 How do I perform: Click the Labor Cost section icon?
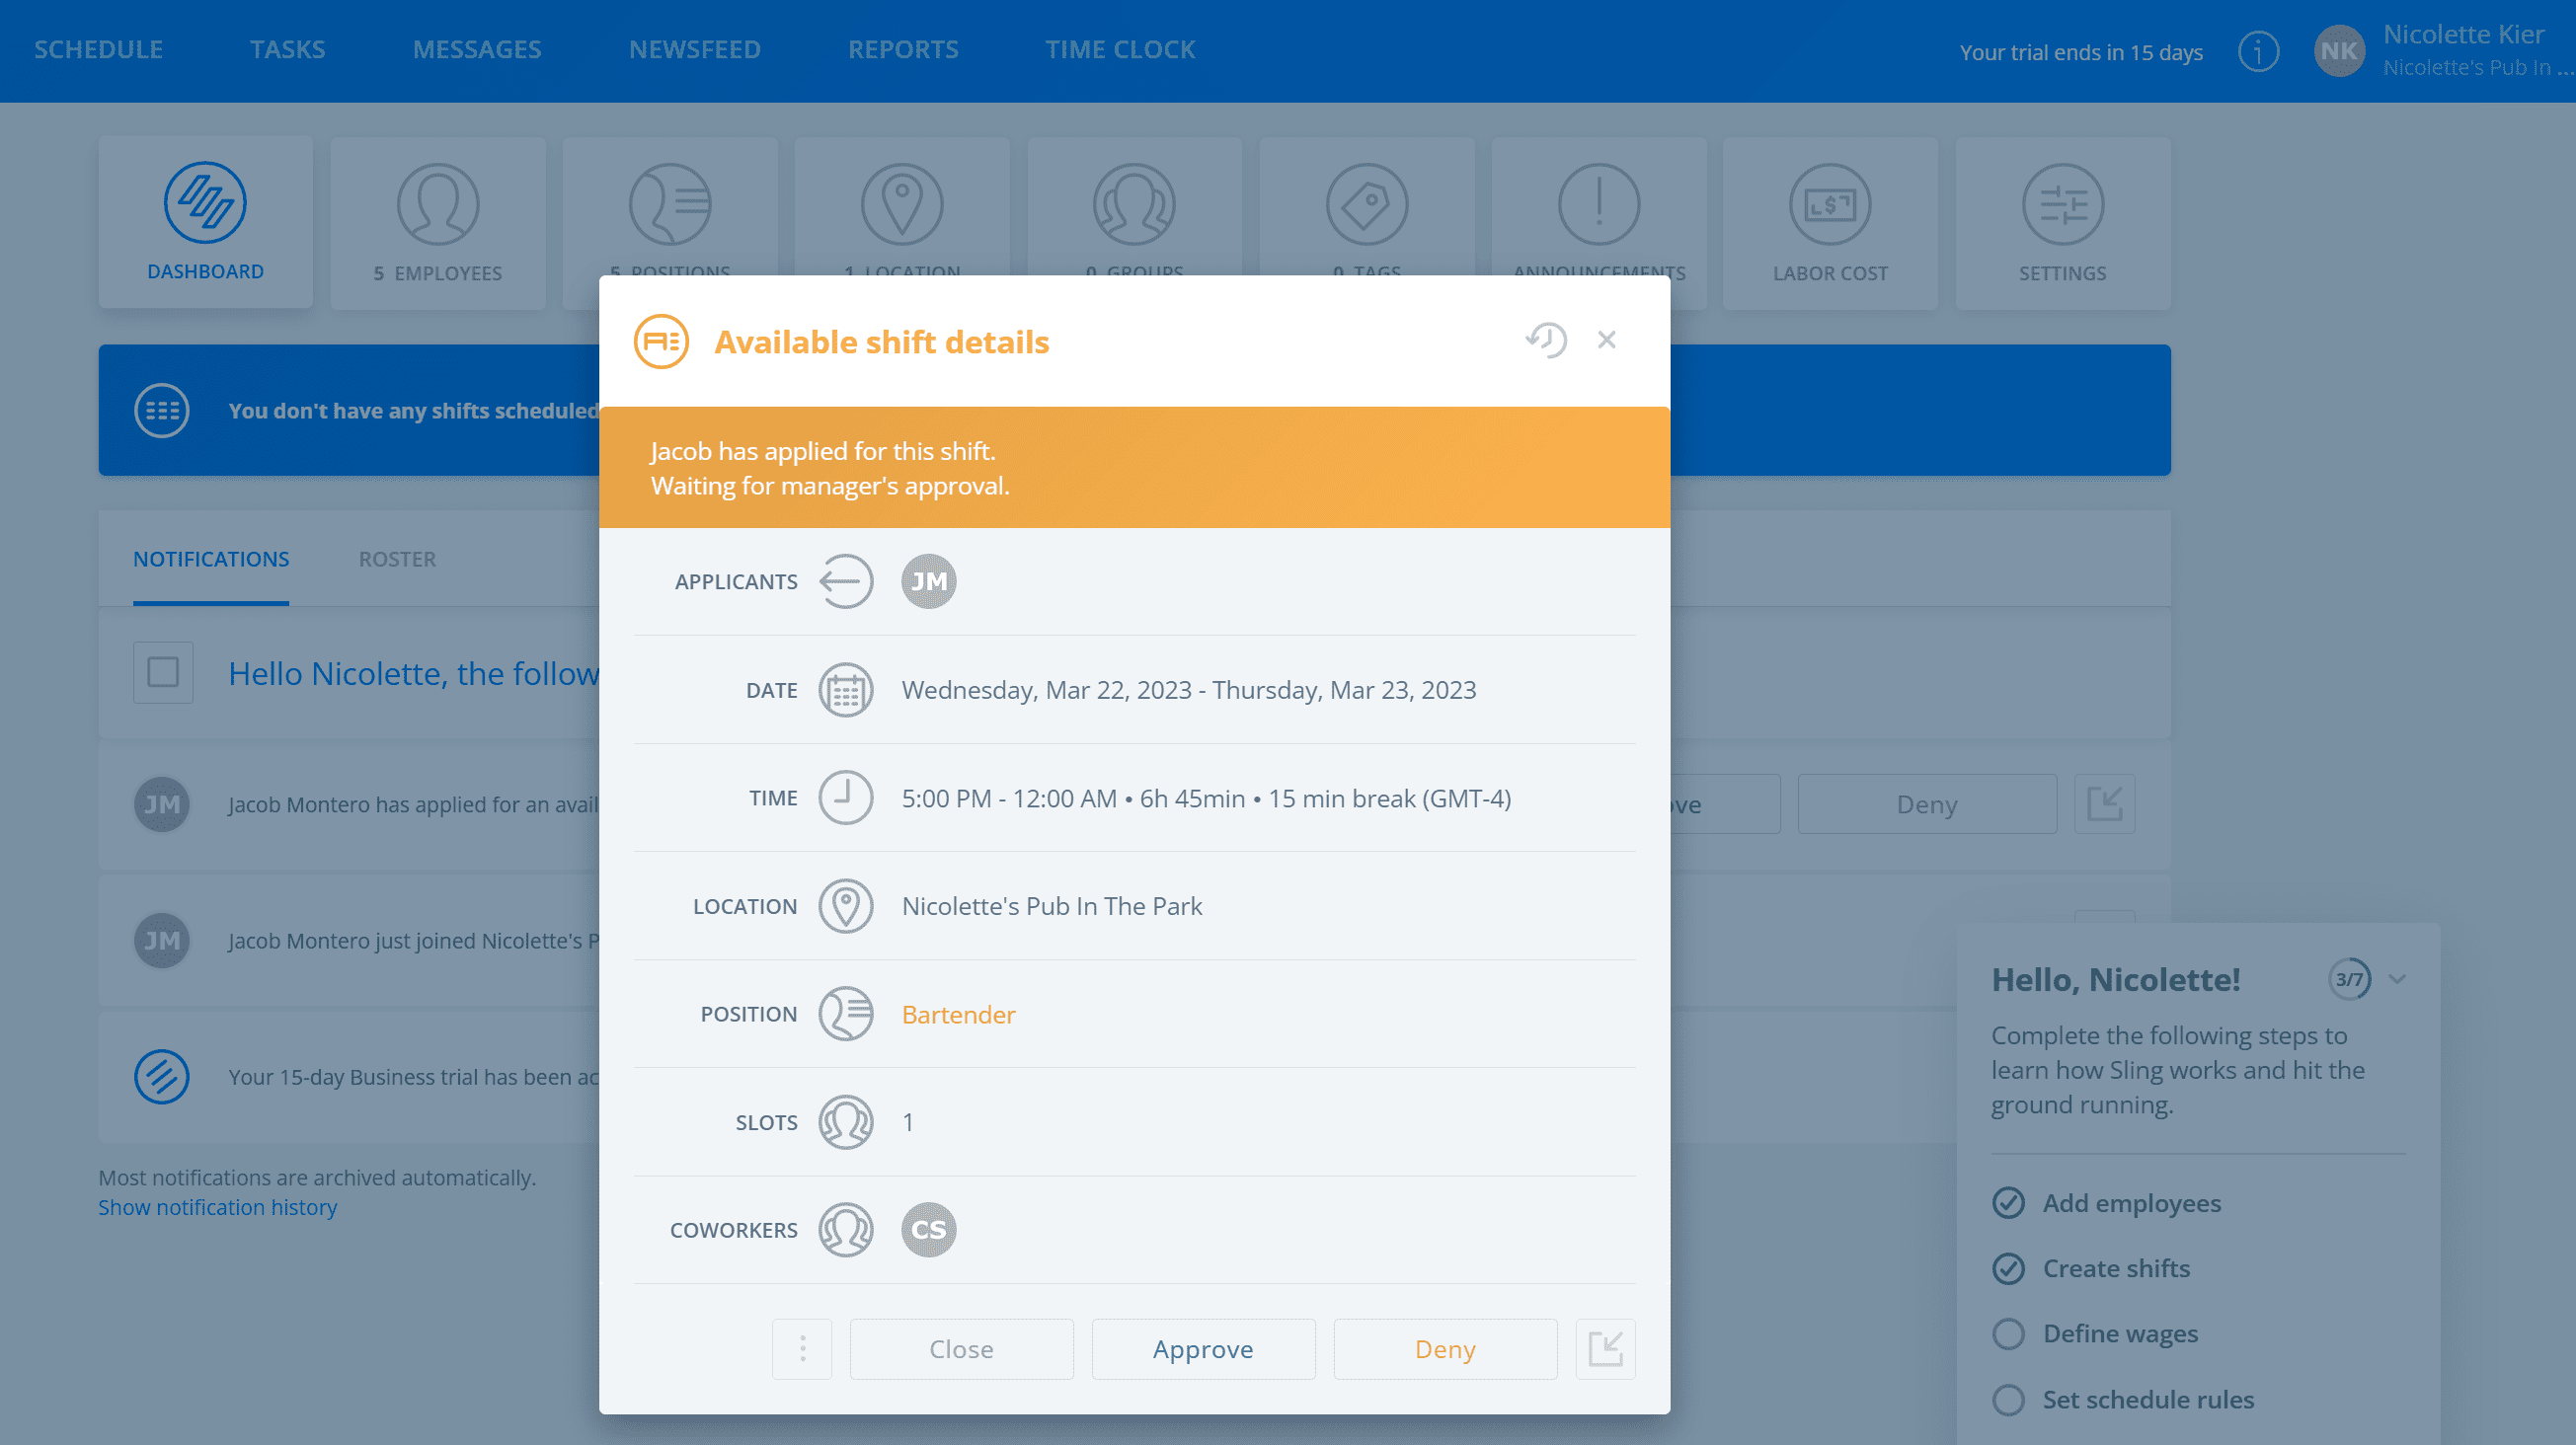click(x=1830, y=203)
